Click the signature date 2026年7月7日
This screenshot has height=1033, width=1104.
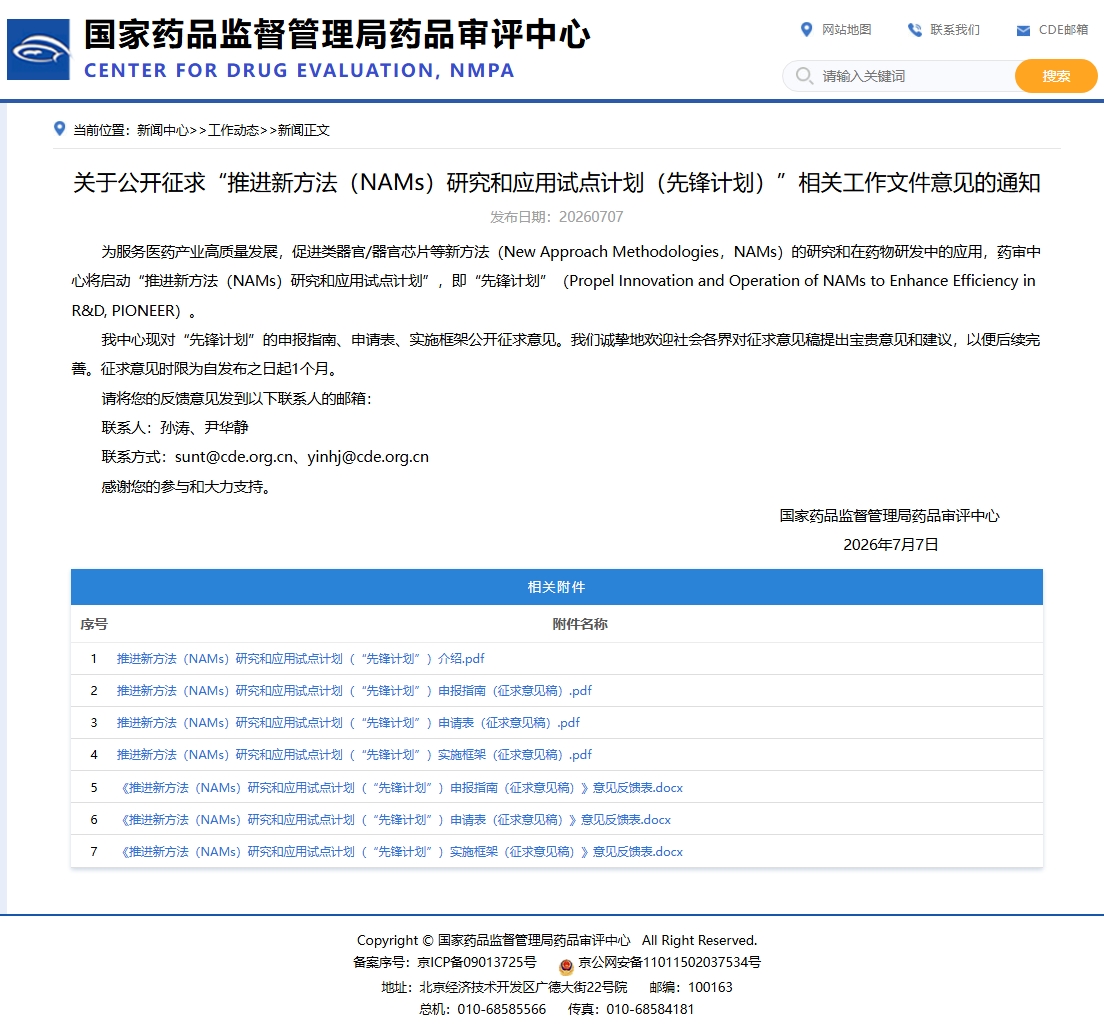[891, 544]
